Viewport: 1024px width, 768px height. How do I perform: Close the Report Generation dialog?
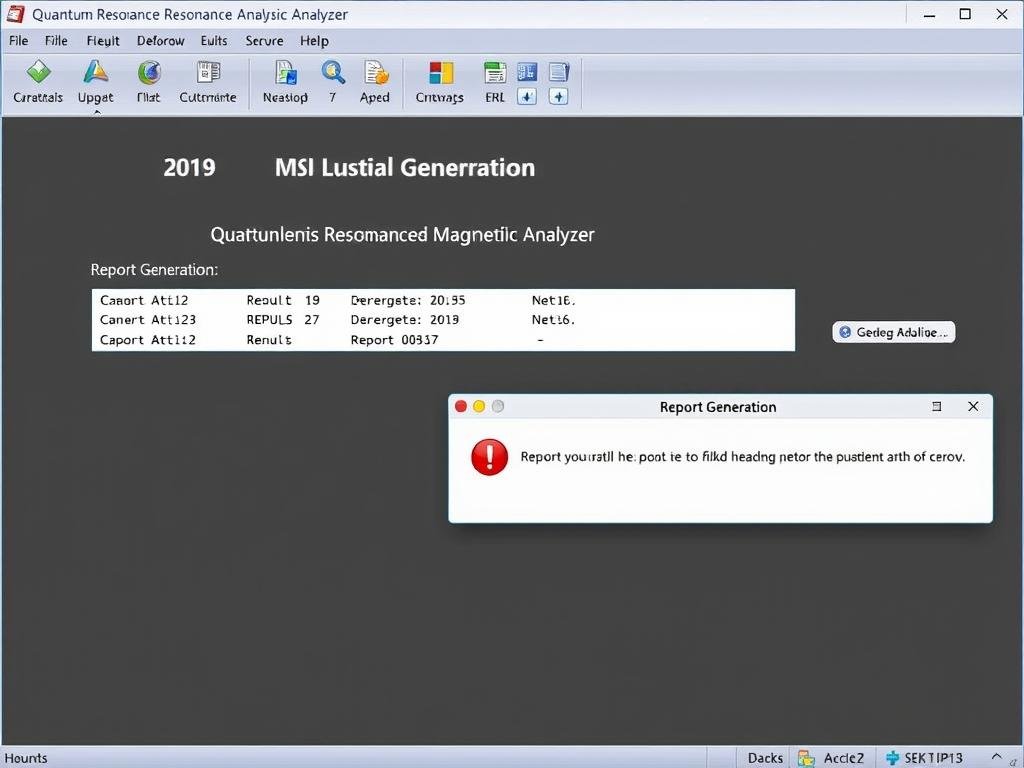coord(973,407)
